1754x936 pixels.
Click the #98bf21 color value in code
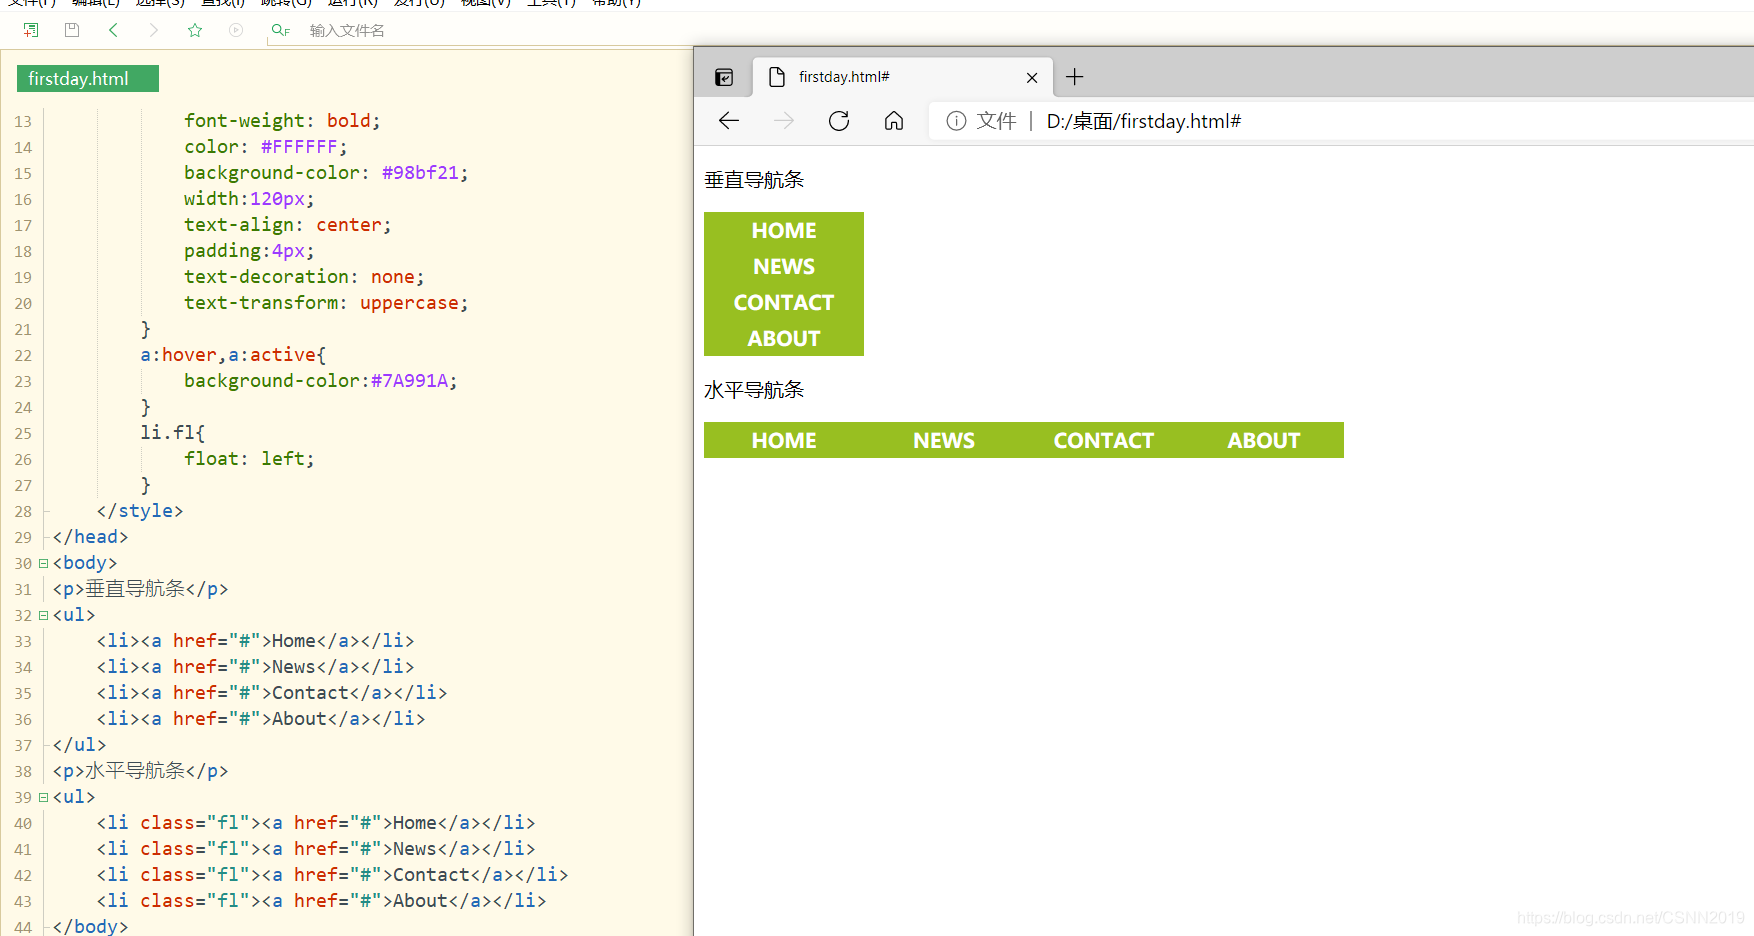click(x=420, y=173)
